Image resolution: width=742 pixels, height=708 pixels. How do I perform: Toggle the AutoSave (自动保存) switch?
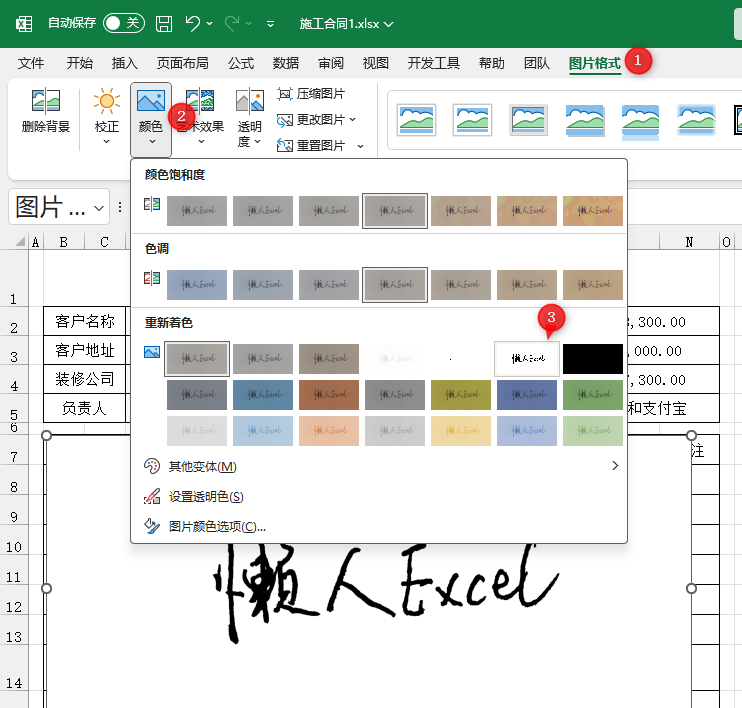coord(124,23)
